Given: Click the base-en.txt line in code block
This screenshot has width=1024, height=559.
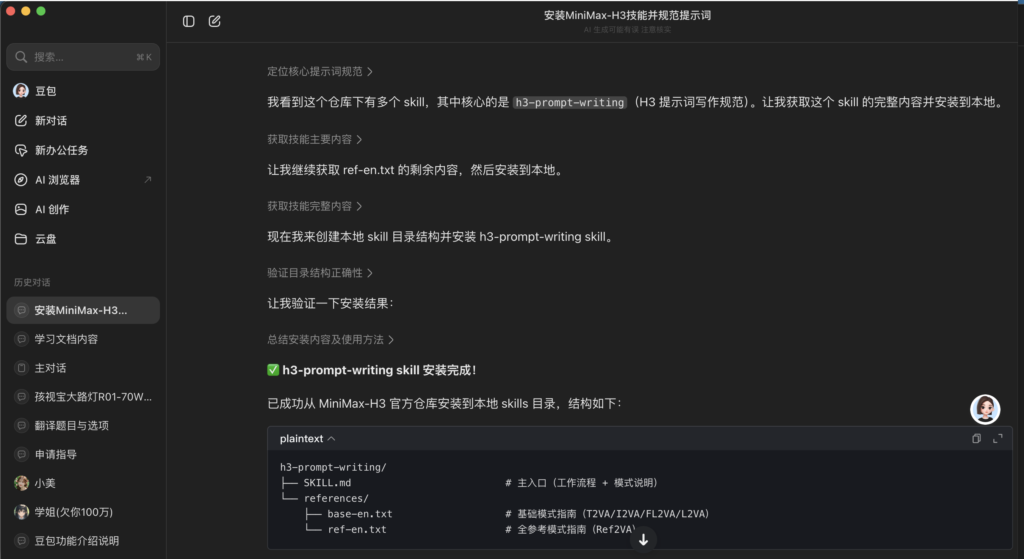Looking at the screenshot, I should 360,514.
